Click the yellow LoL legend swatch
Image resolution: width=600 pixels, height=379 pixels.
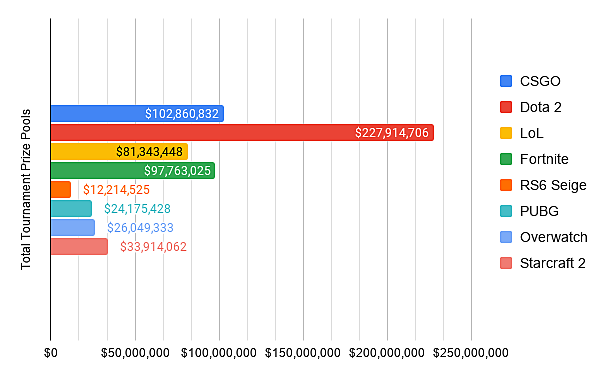pyautogui.click(x=506, y=133)
